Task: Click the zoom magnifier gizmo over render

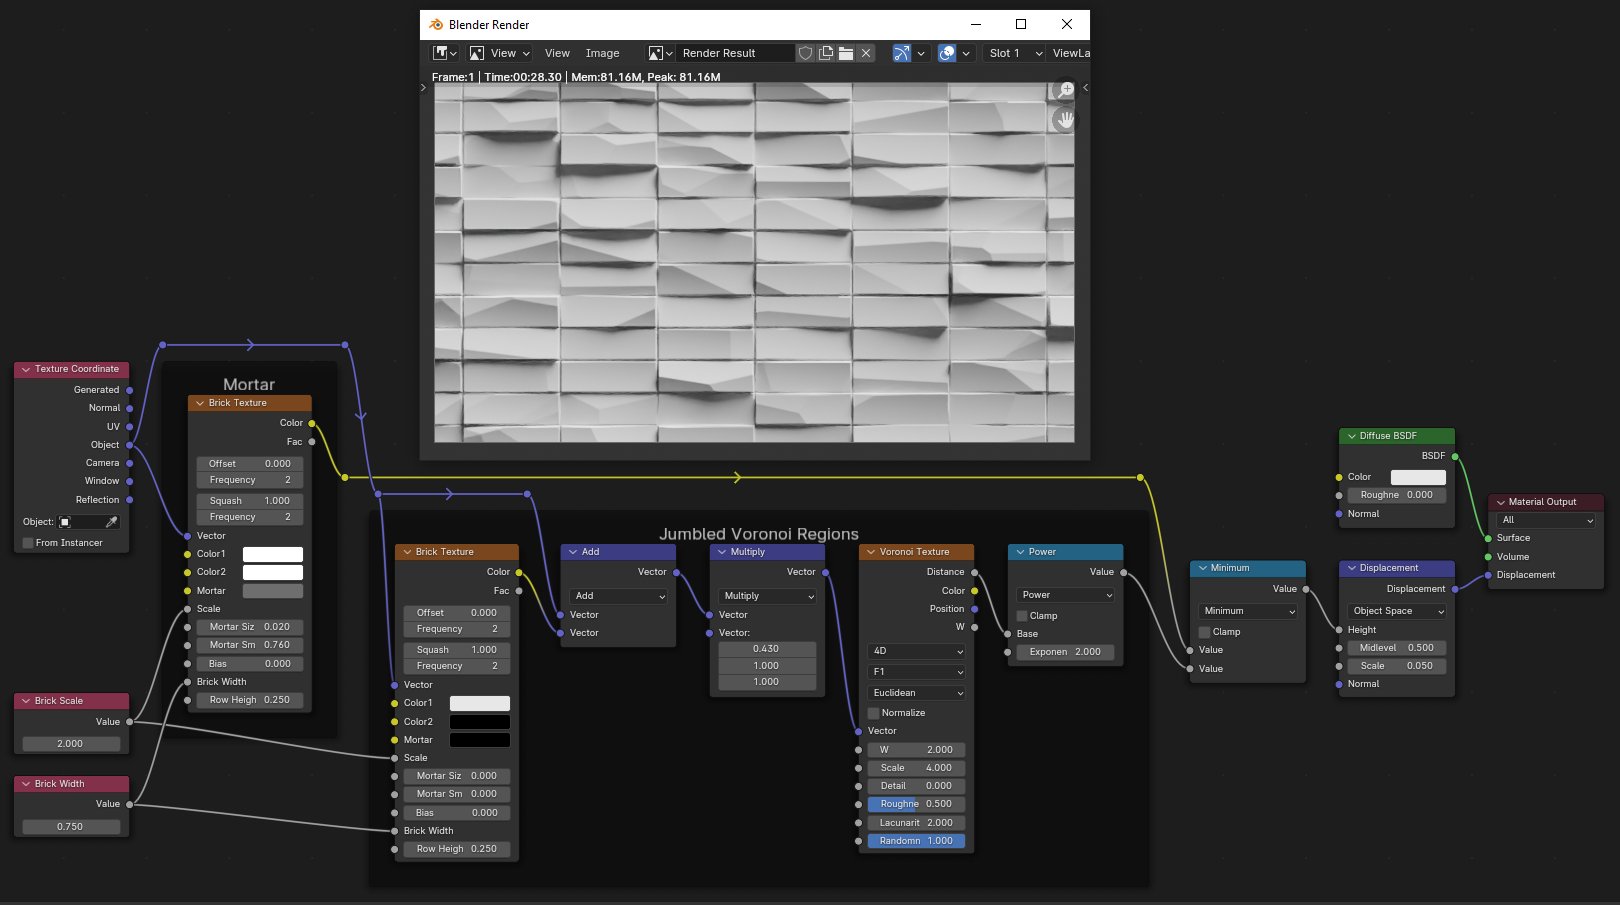Action: coord(1064,91)
